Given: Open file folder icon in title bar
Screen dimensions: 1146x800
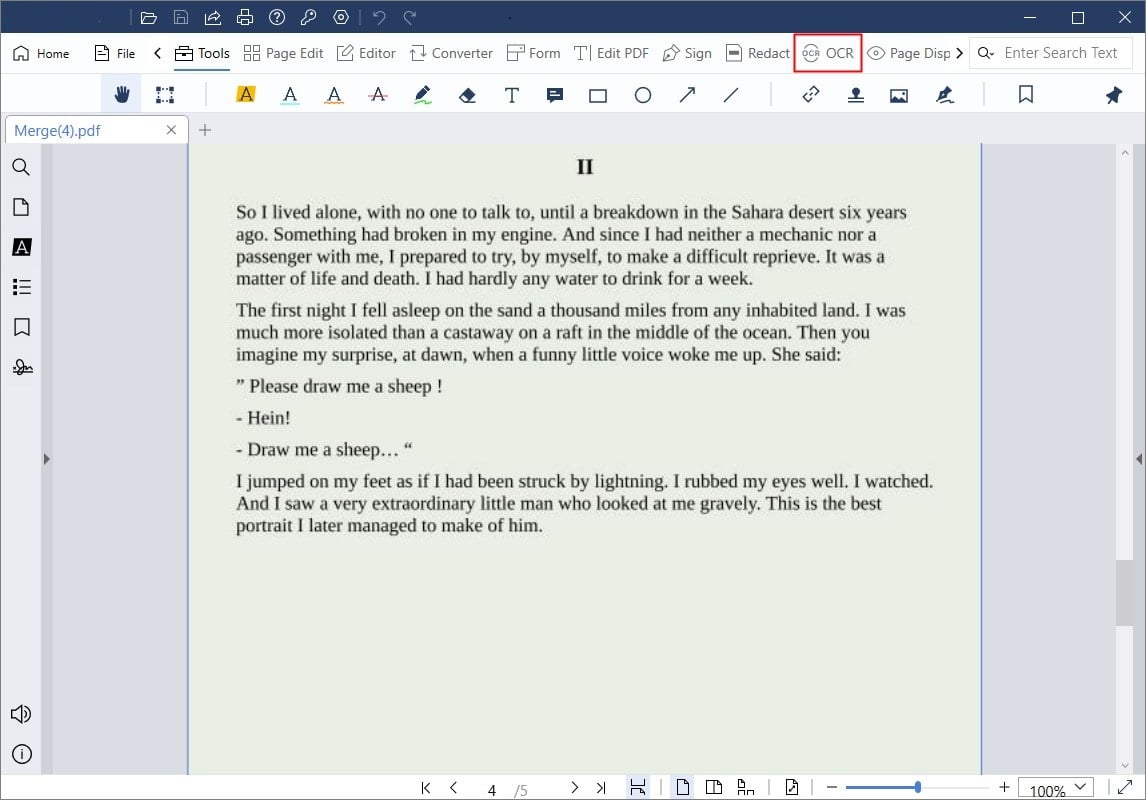Looking at the screenshot, I should [x=148, y=18].
